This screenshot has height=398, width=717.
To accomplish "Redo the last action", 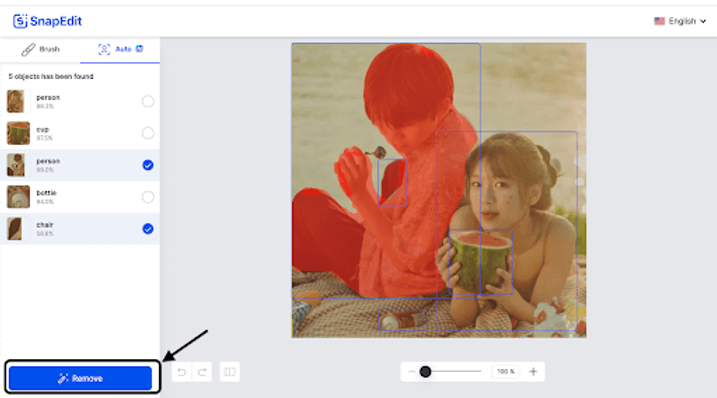I will coord(202,372).
